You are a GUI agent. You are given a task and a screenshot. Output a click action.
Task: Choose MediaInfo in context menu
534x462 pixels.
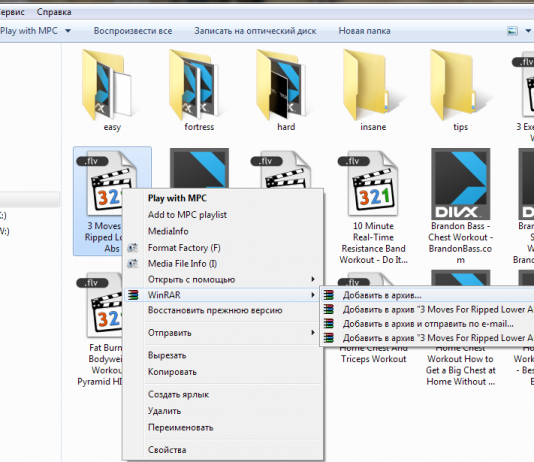[x=168, y=231]
